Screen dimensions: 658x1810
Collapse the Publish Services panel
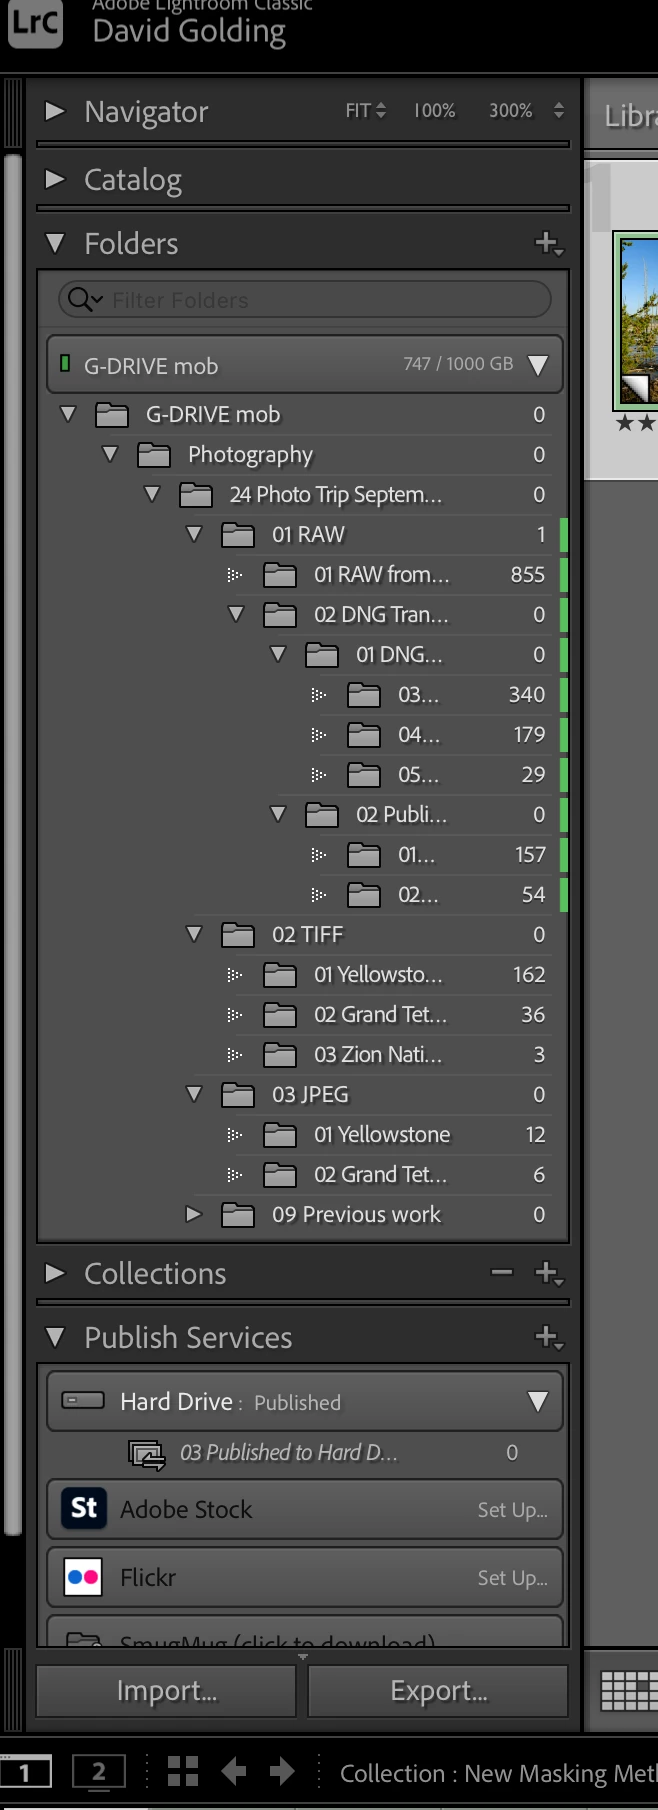[x=55, y=1337]
